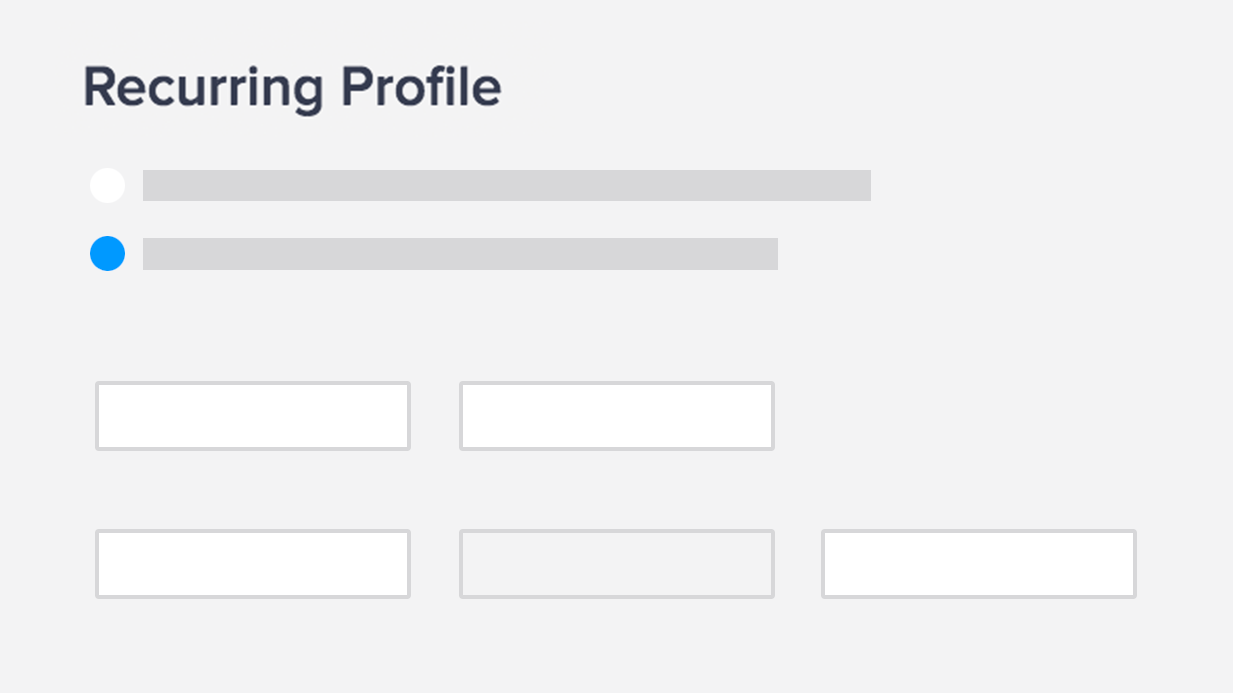This screenshot has width=1233, height=693.
Task: Select the white field directly below the blue radio option
Action: tap(253, 416)
